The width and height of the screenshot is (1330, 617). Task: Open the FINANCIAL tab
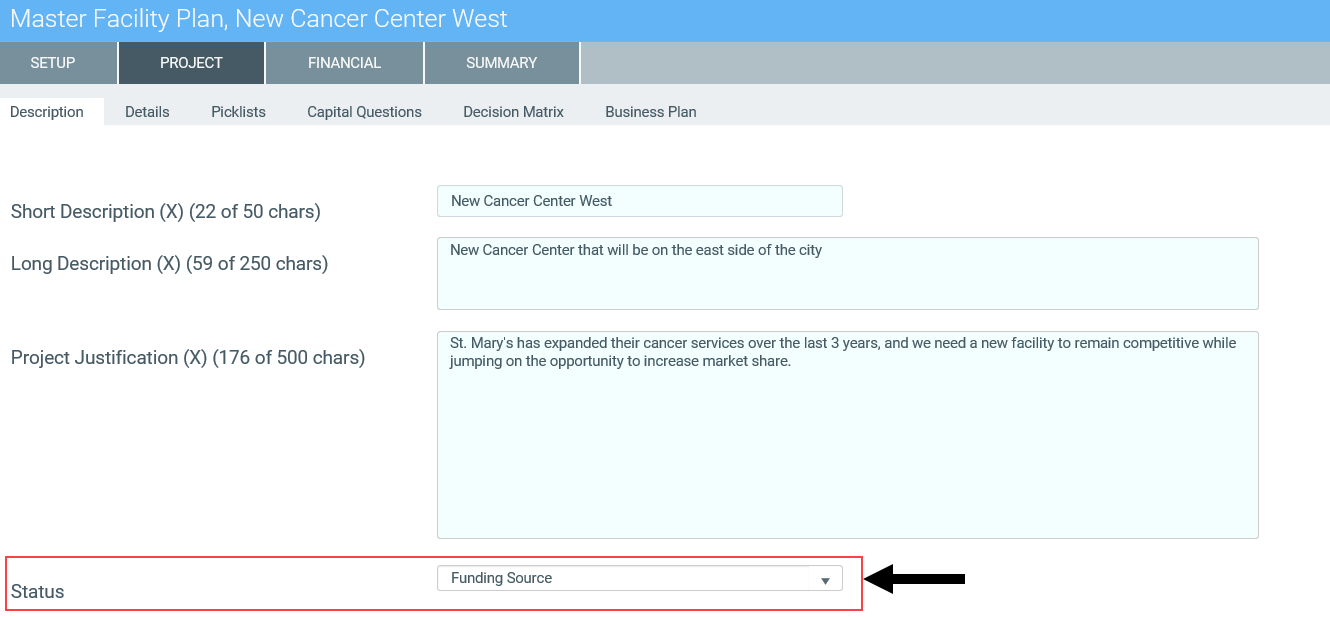click(x=344, y=63)
